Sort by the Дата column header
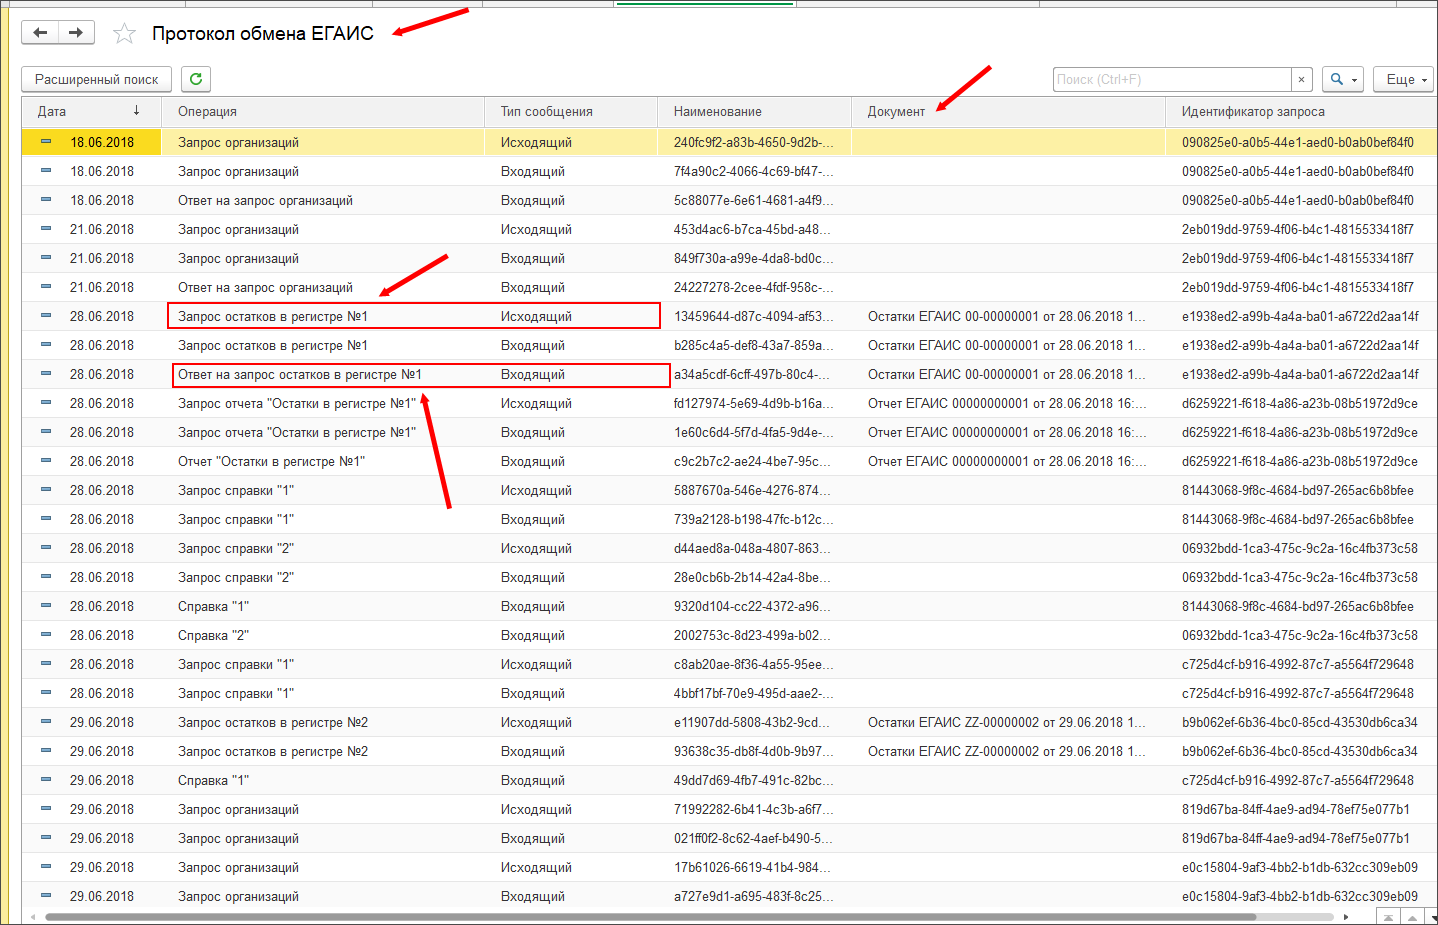The width and height of the screenshot is (1438, 925). pos(91,111)
